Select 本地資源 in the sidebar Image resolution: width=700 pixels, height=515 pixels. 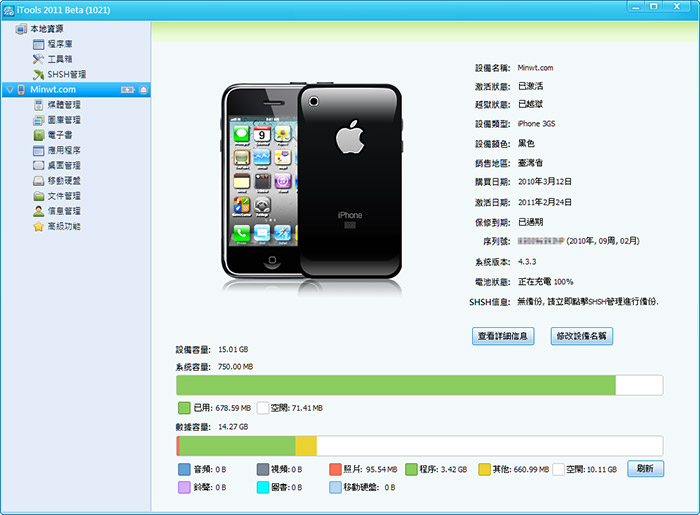pos(47,29)
